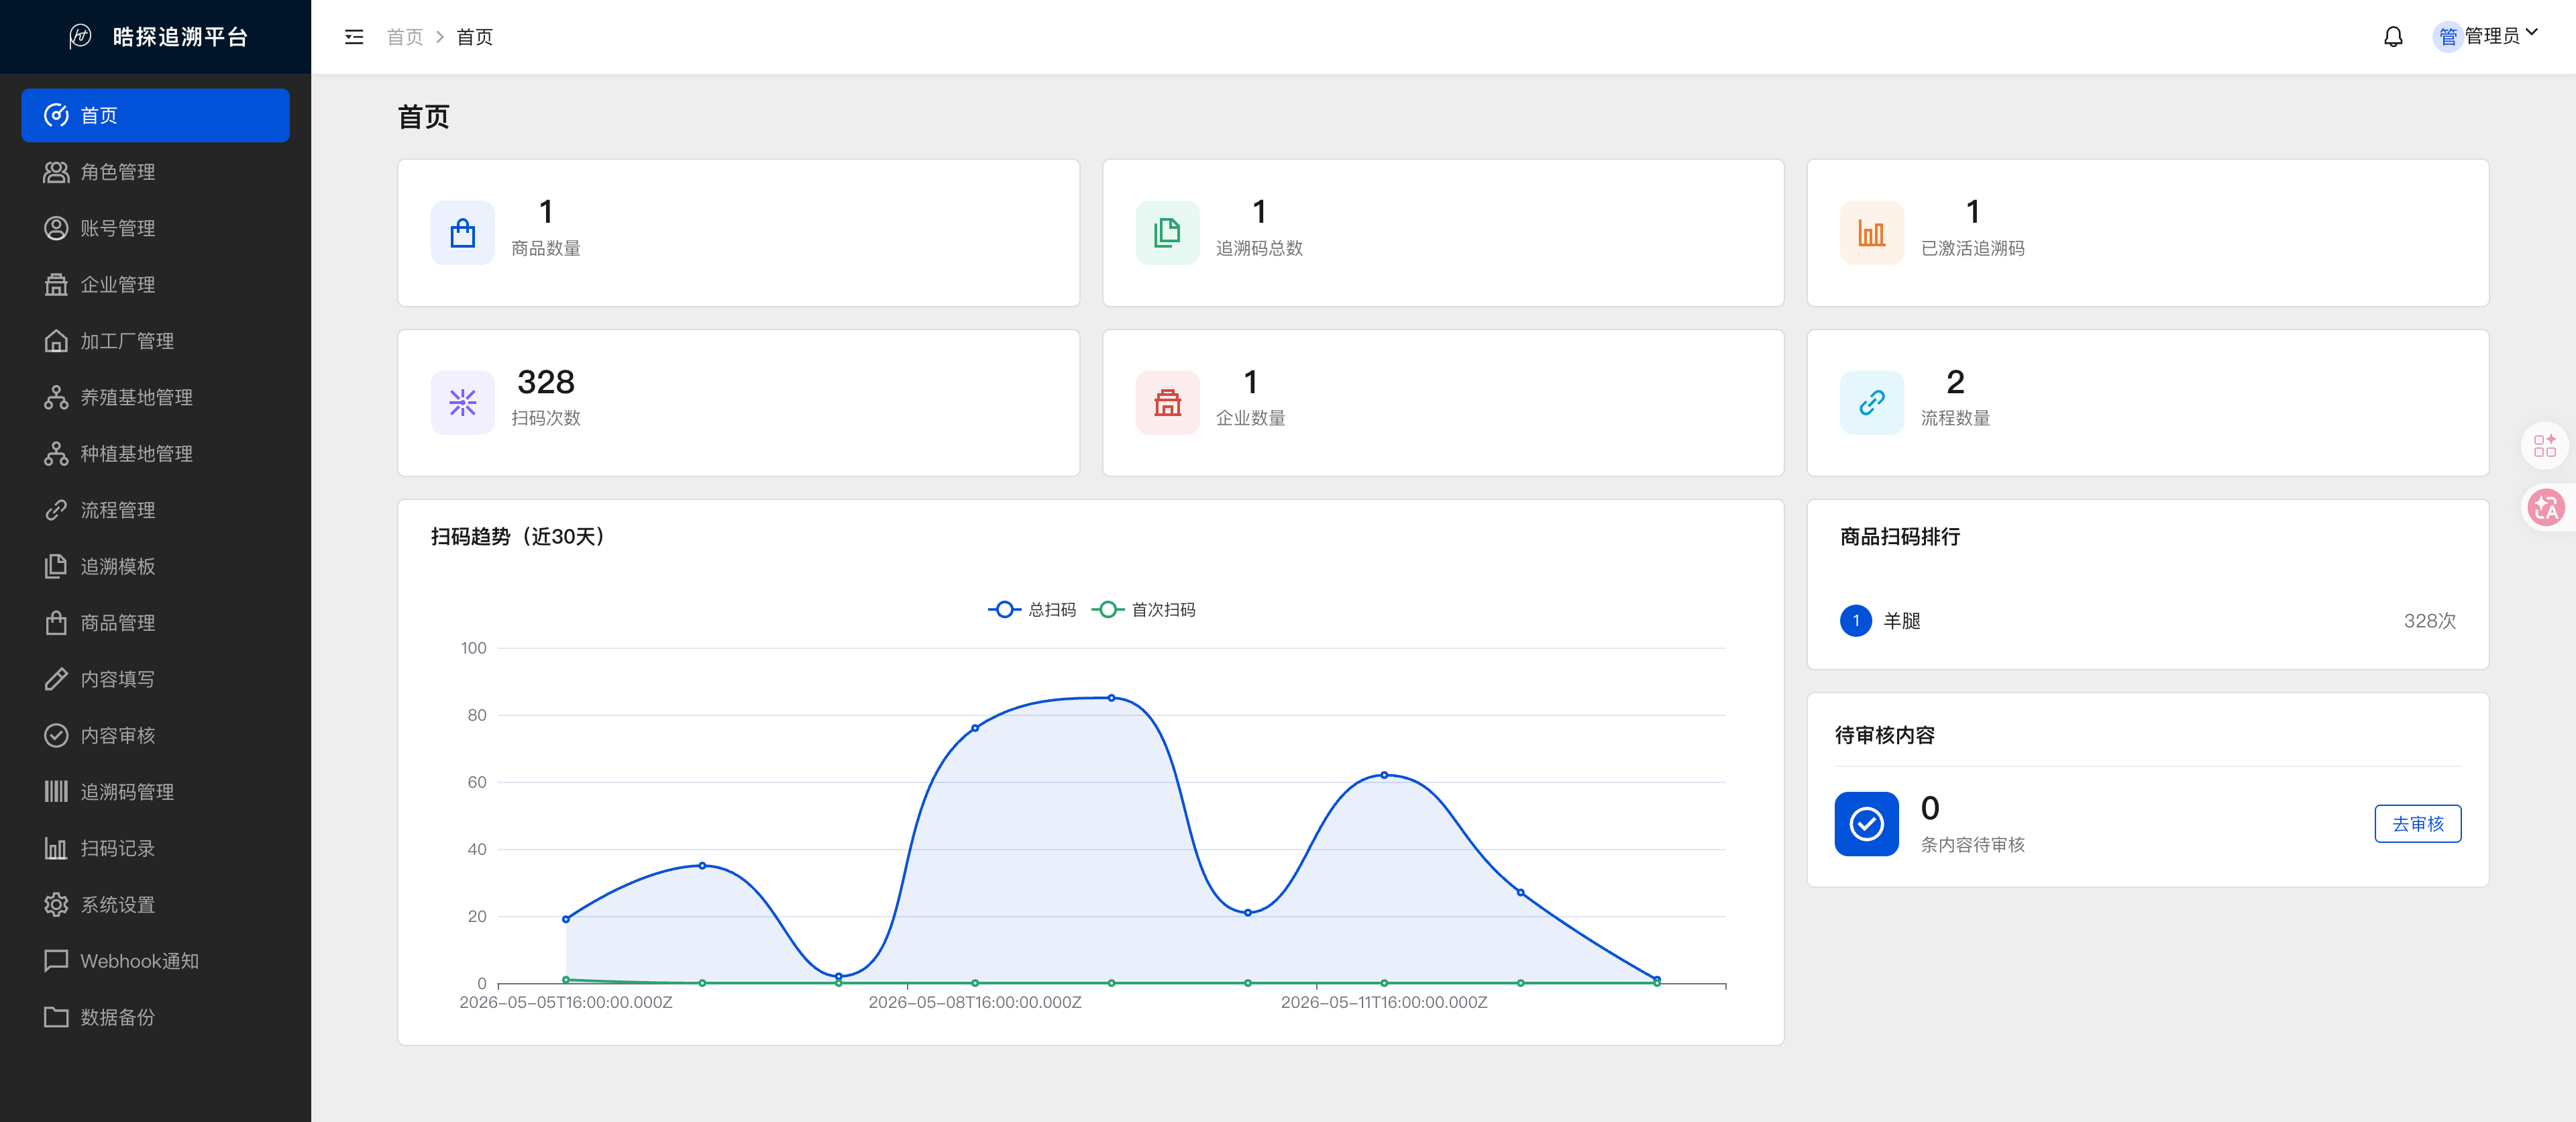Screen dimensions: 2576x1122
Task: Open notifications bell icon
Action: [x=2393, y=37]
